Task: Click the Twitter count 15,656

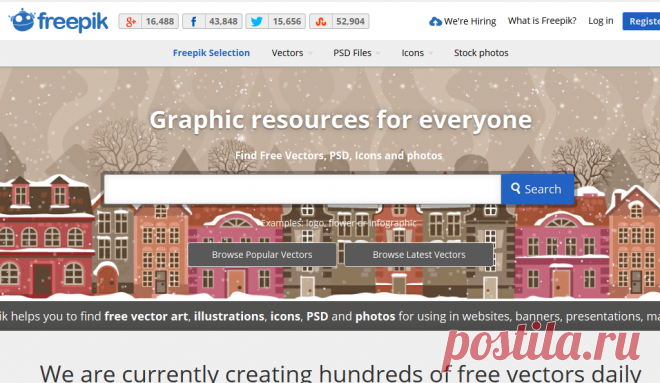Action: point(287,21)
